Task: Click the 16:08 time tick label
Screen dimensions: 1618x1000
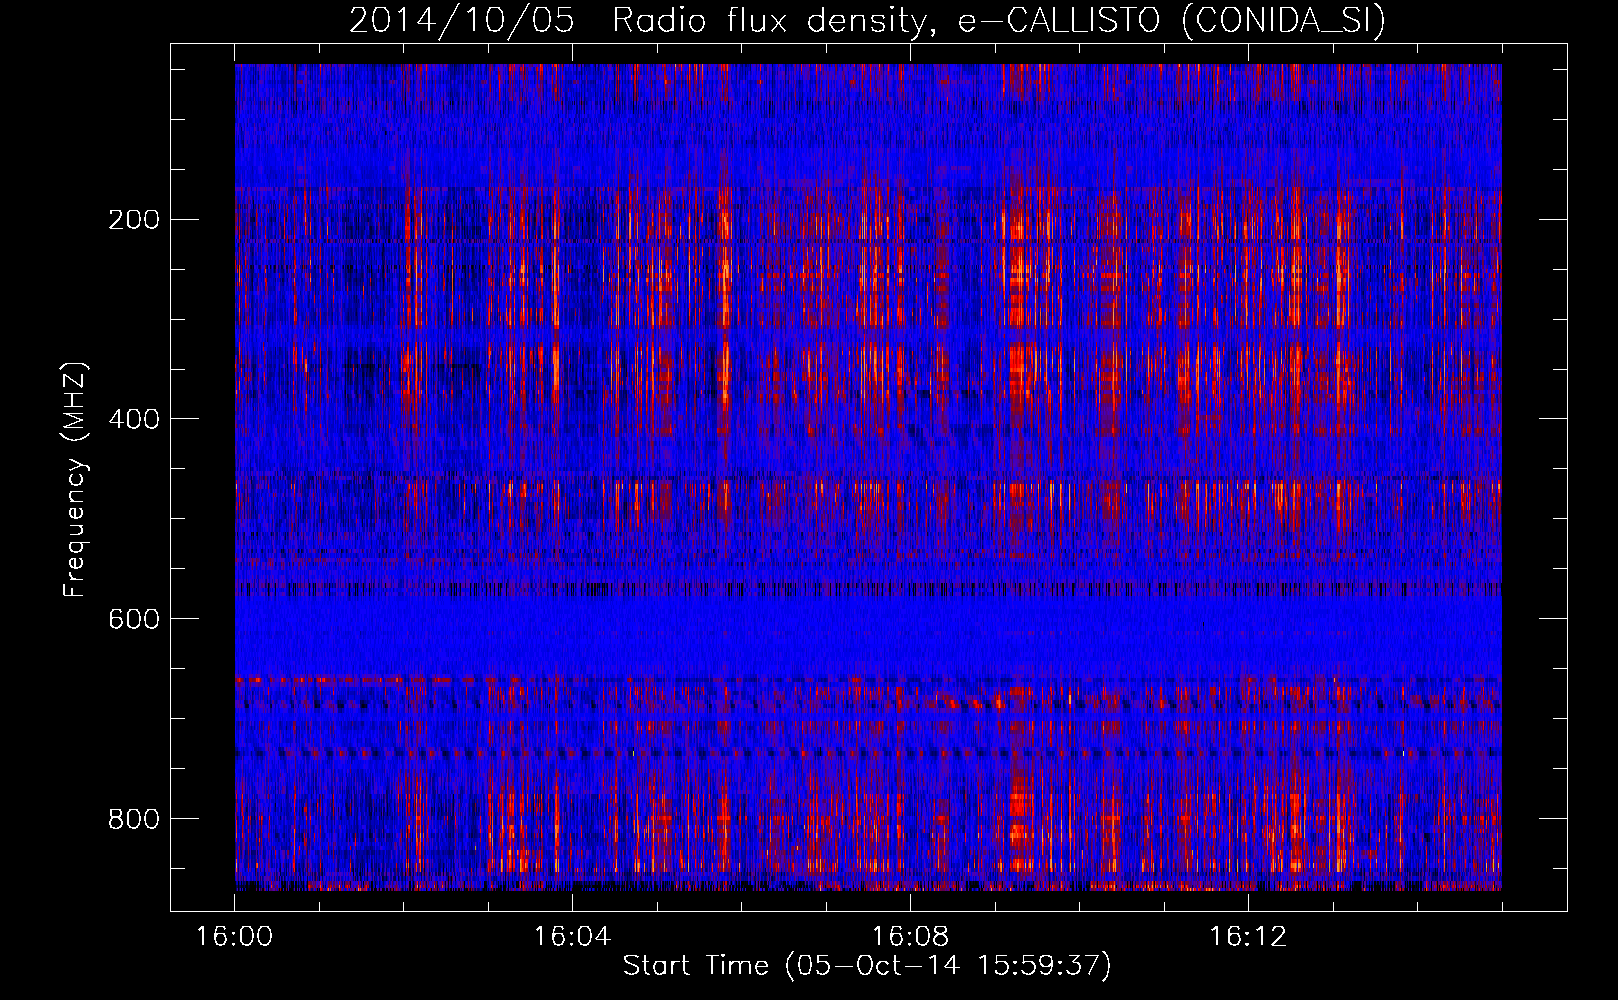Action: [910, 937]
